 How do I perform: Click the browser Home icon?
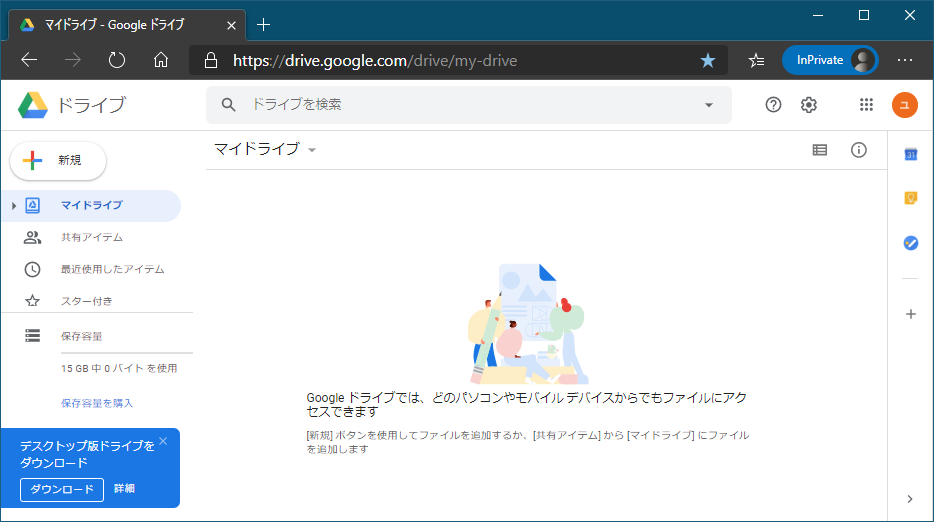tap(161, 60)
